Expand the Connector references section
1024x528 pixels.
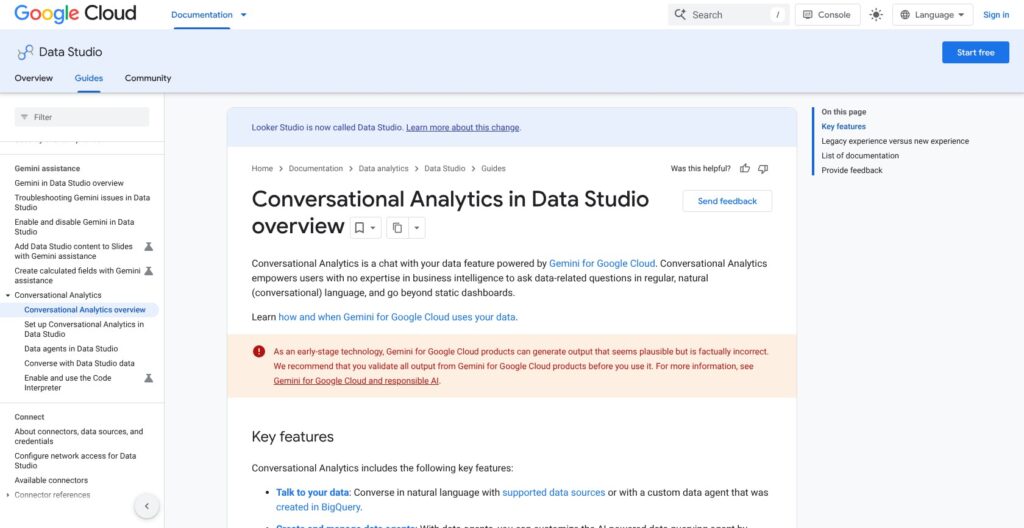(x=7, y=495)
